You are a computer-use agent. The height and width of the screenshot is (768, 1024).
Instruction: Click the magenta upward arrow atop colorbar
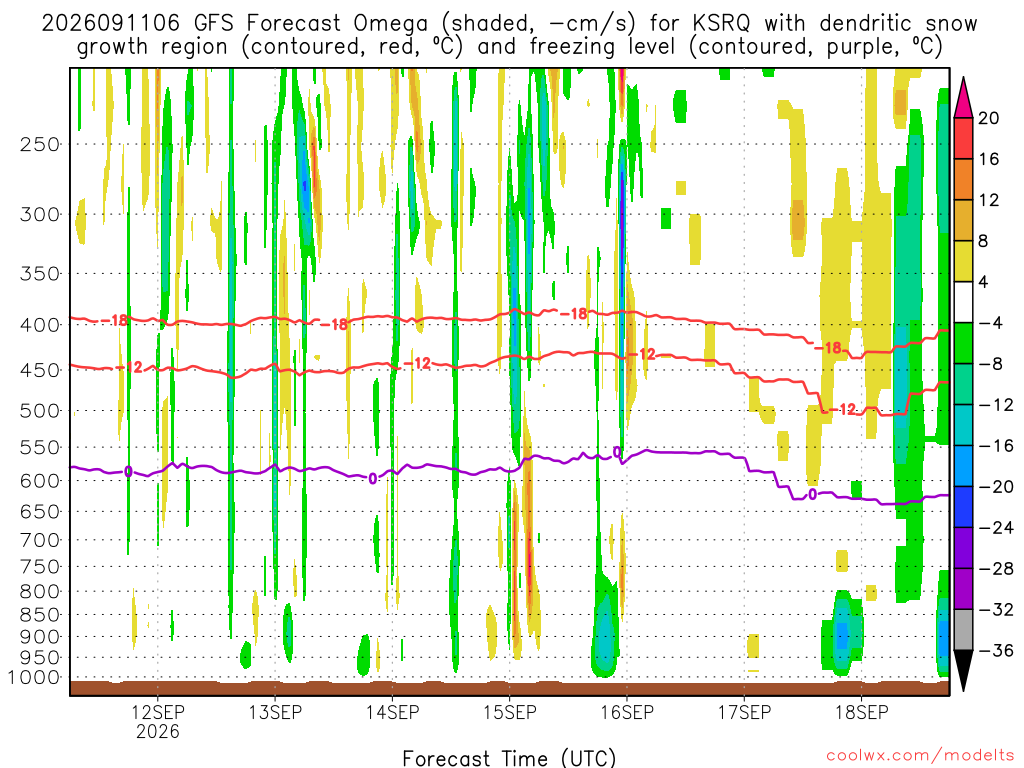click(x=963, y=97)
